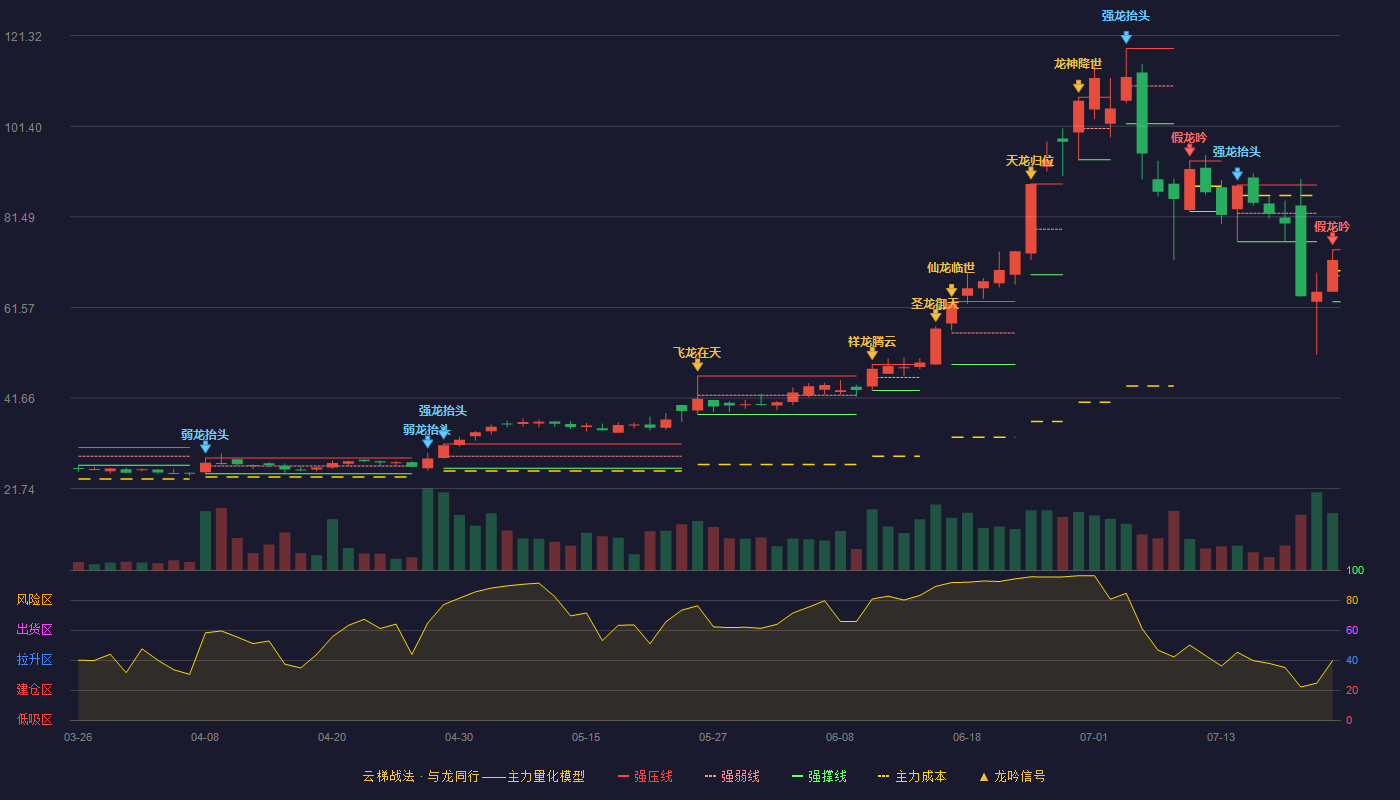Screen dimensions: 1400x800
Task: Click the 03-26 date label
Action: coord(78,737)
